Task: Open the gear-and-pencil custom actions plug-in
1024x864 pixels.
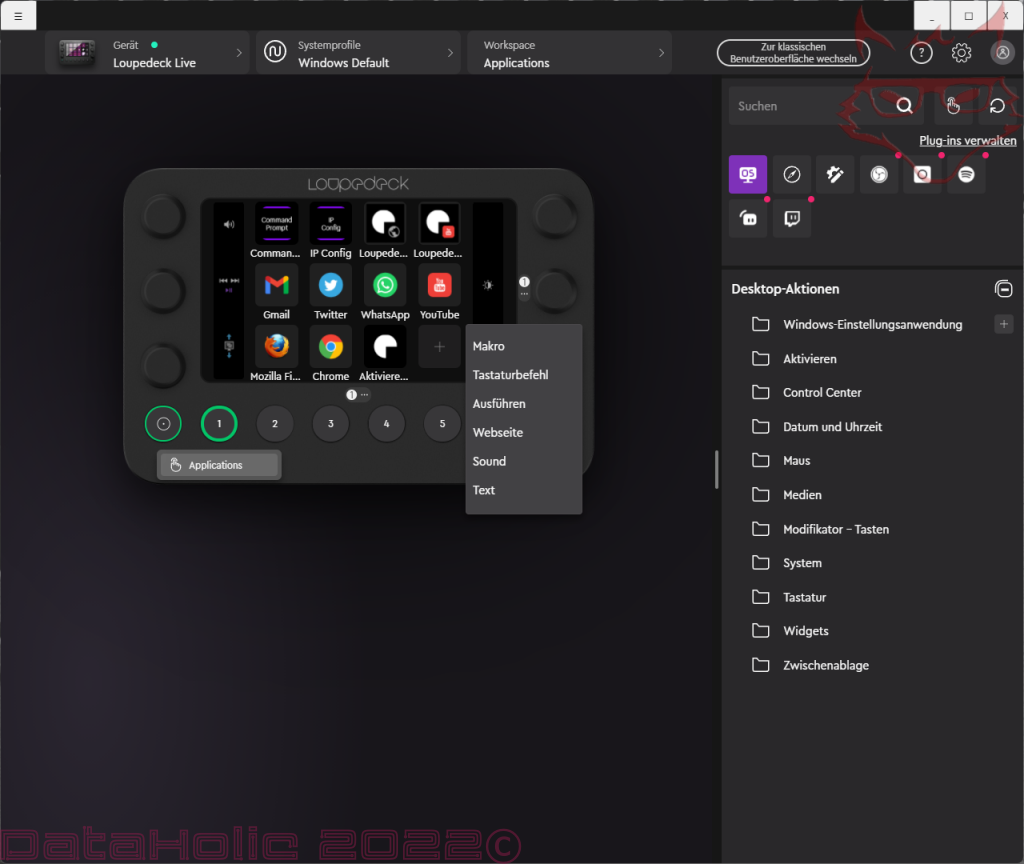Action: [835, 174]
